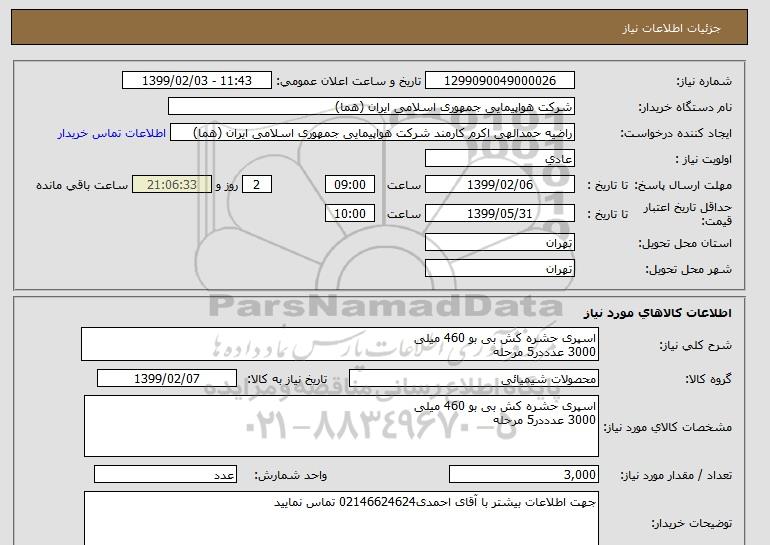Click the response deadline time 09:00

[x=350, y=185]
